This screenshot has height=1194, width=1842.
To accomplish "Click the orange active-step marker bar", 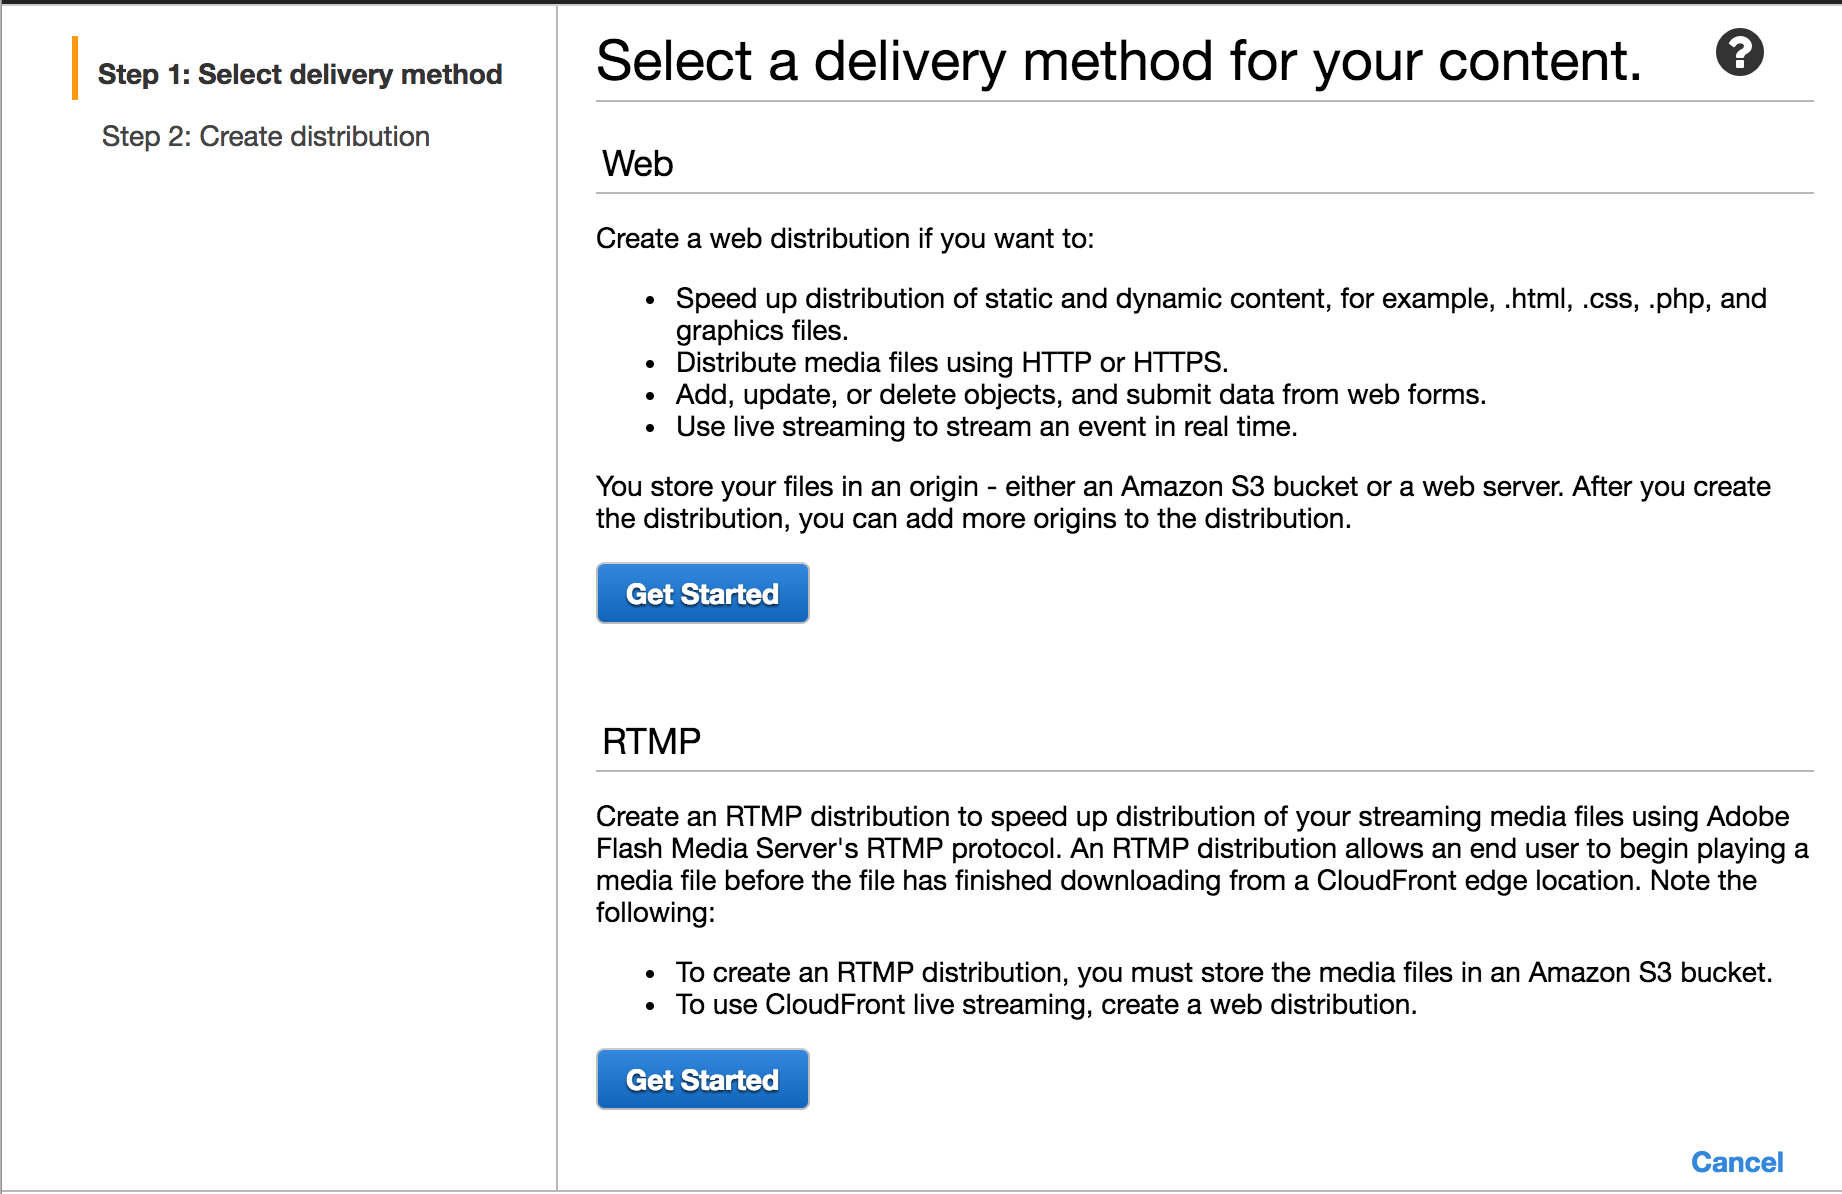I will [75, 68].
